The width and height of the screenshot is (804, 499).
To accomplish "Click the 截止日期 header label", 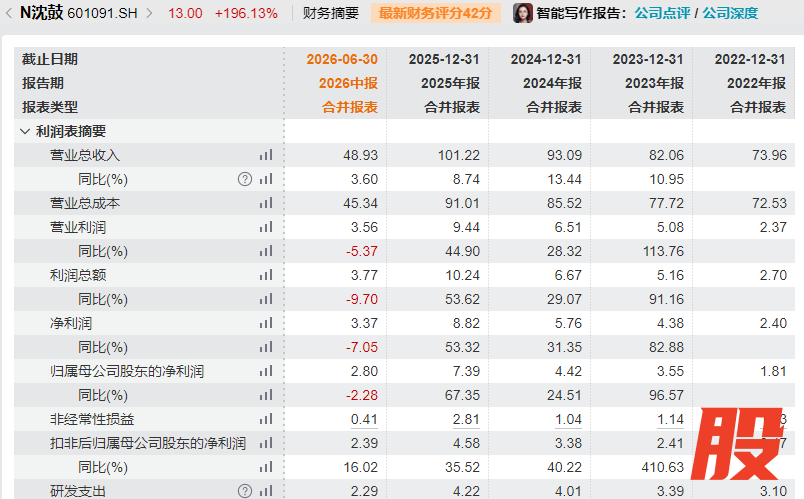I will [x=50, y=59].
